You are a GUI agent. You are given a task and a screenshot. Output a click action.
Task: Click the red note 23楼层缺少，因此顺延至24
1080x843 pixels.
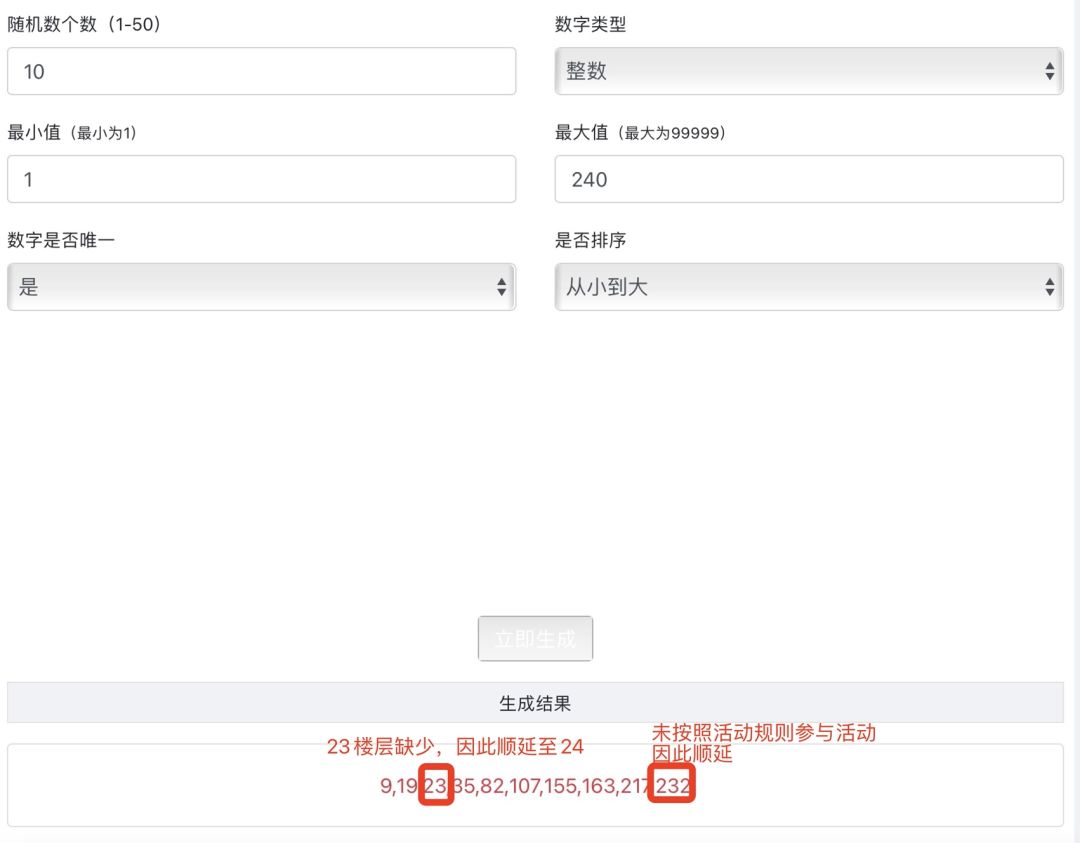(455, 746)
